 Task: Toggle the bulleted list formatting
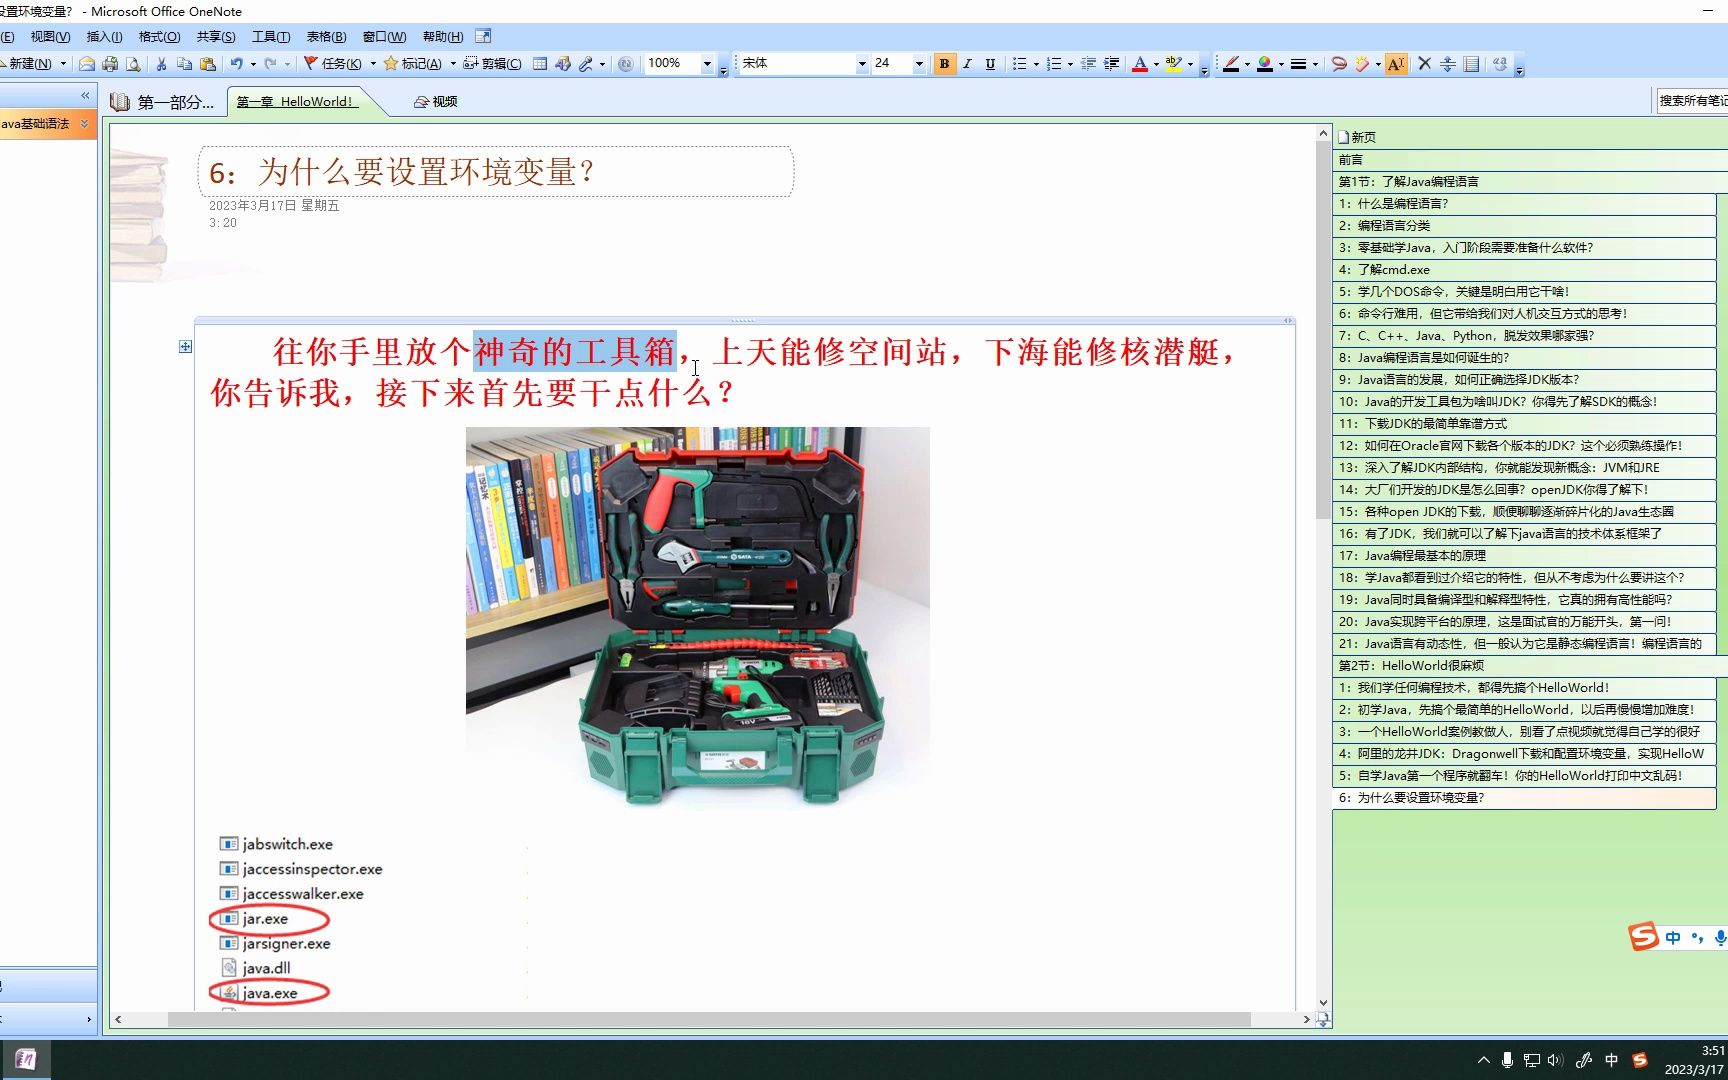point(1019,63)
